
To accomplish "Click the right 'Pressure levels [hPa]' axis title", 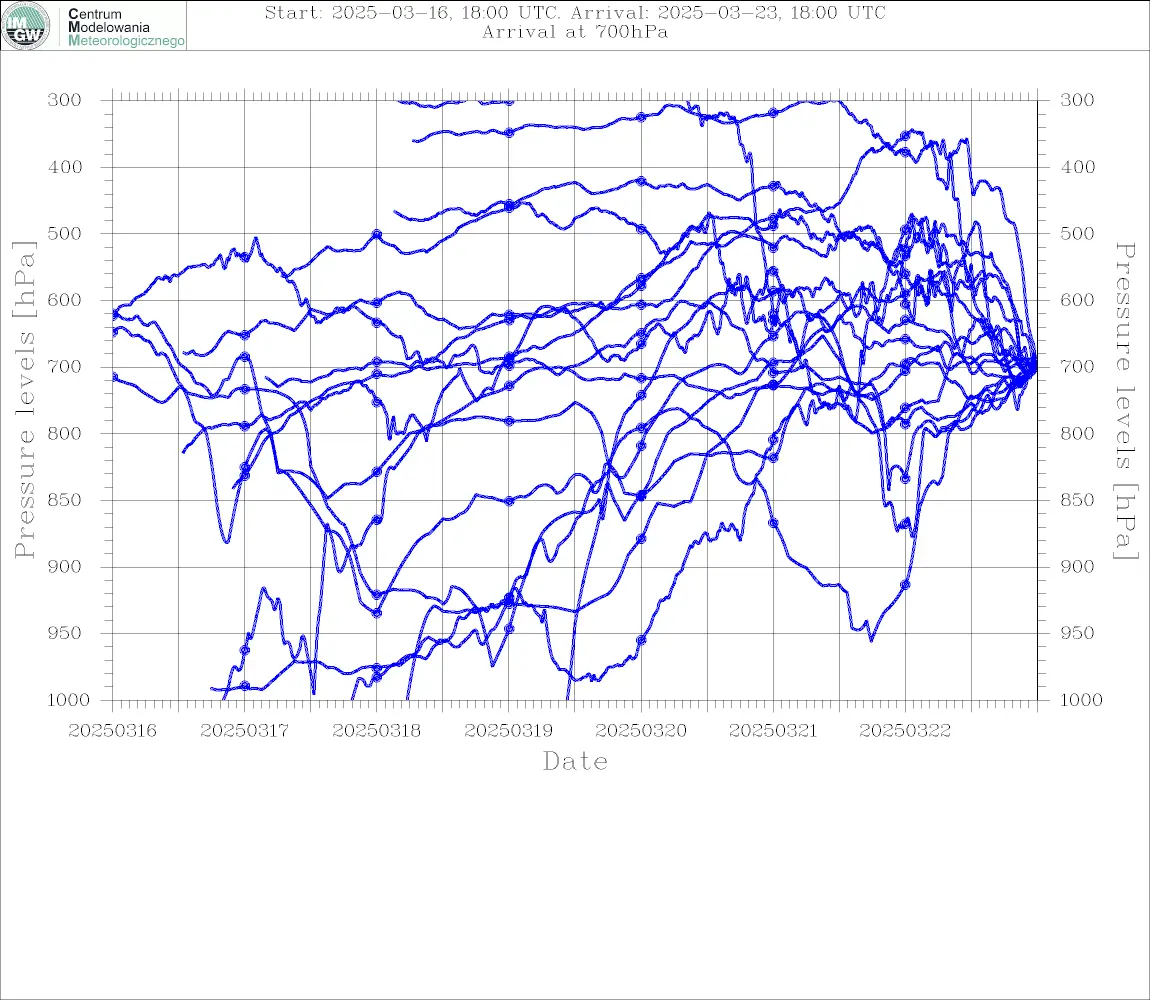I will click(x=1125, y=400).
